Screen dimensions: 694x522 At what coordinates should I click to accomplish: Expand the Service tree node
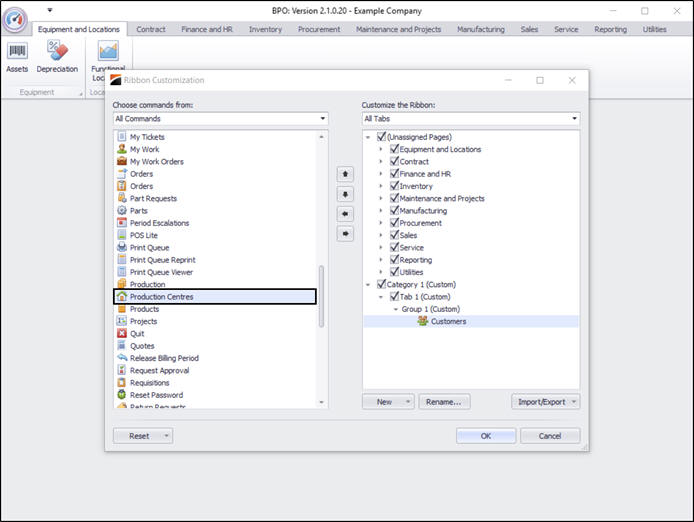[381, 247]
